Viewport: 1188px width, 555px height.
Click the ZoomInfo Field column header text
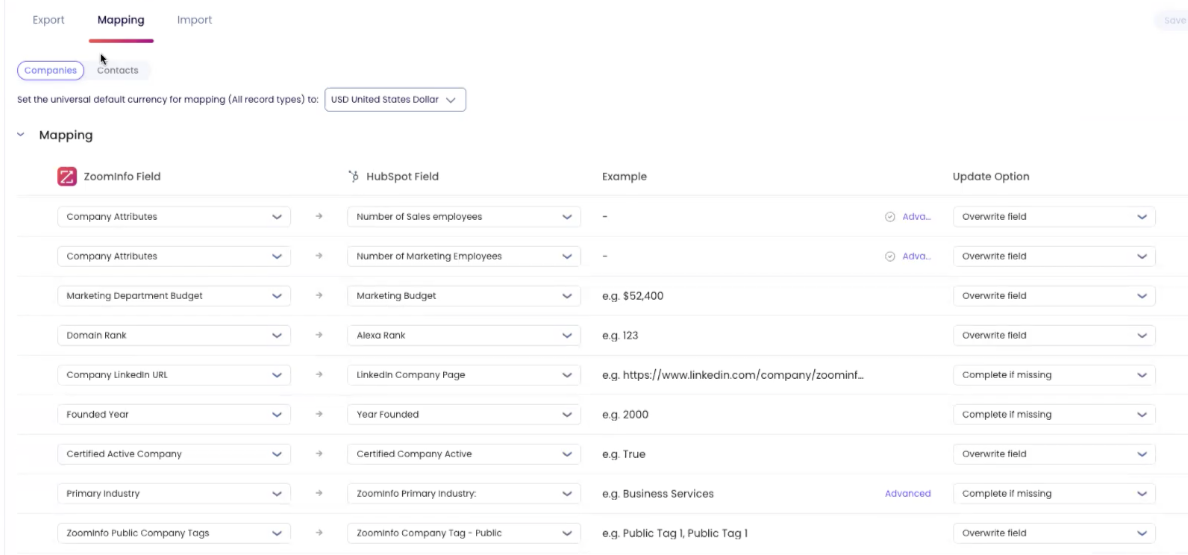tap(122, 176)
